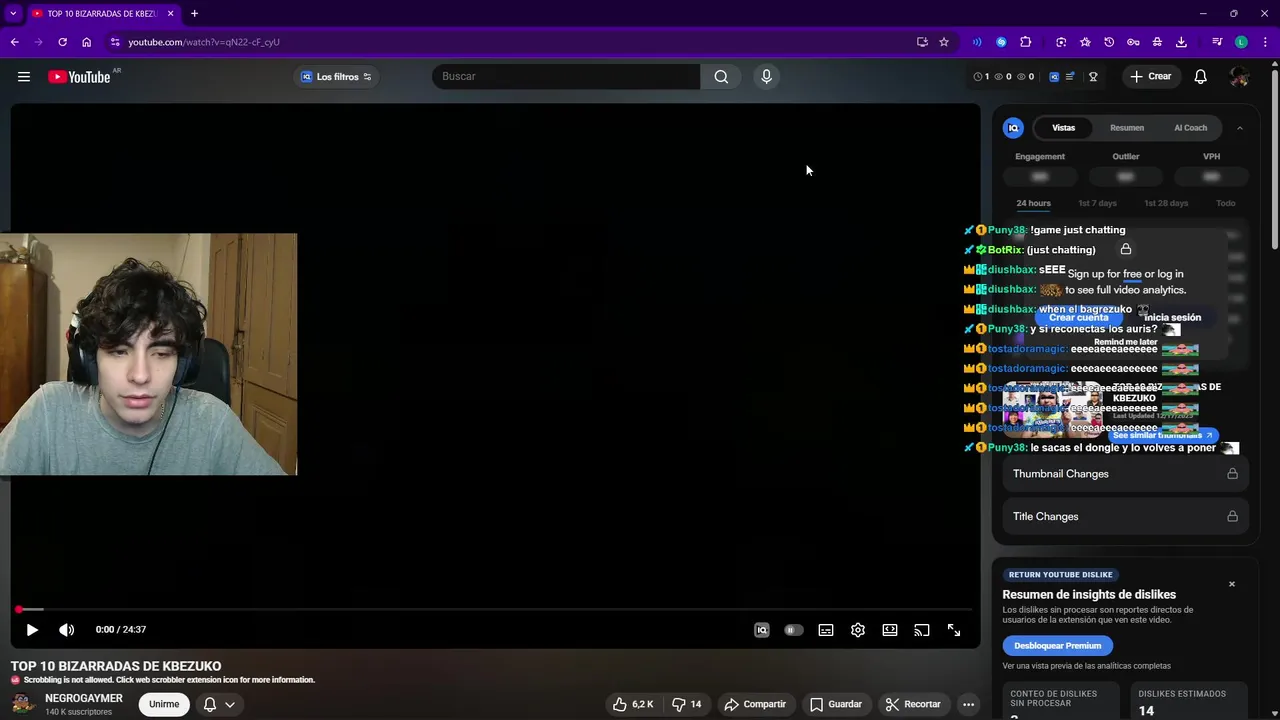
Task: Select the 24 hours range
Action: point(1033,203)
